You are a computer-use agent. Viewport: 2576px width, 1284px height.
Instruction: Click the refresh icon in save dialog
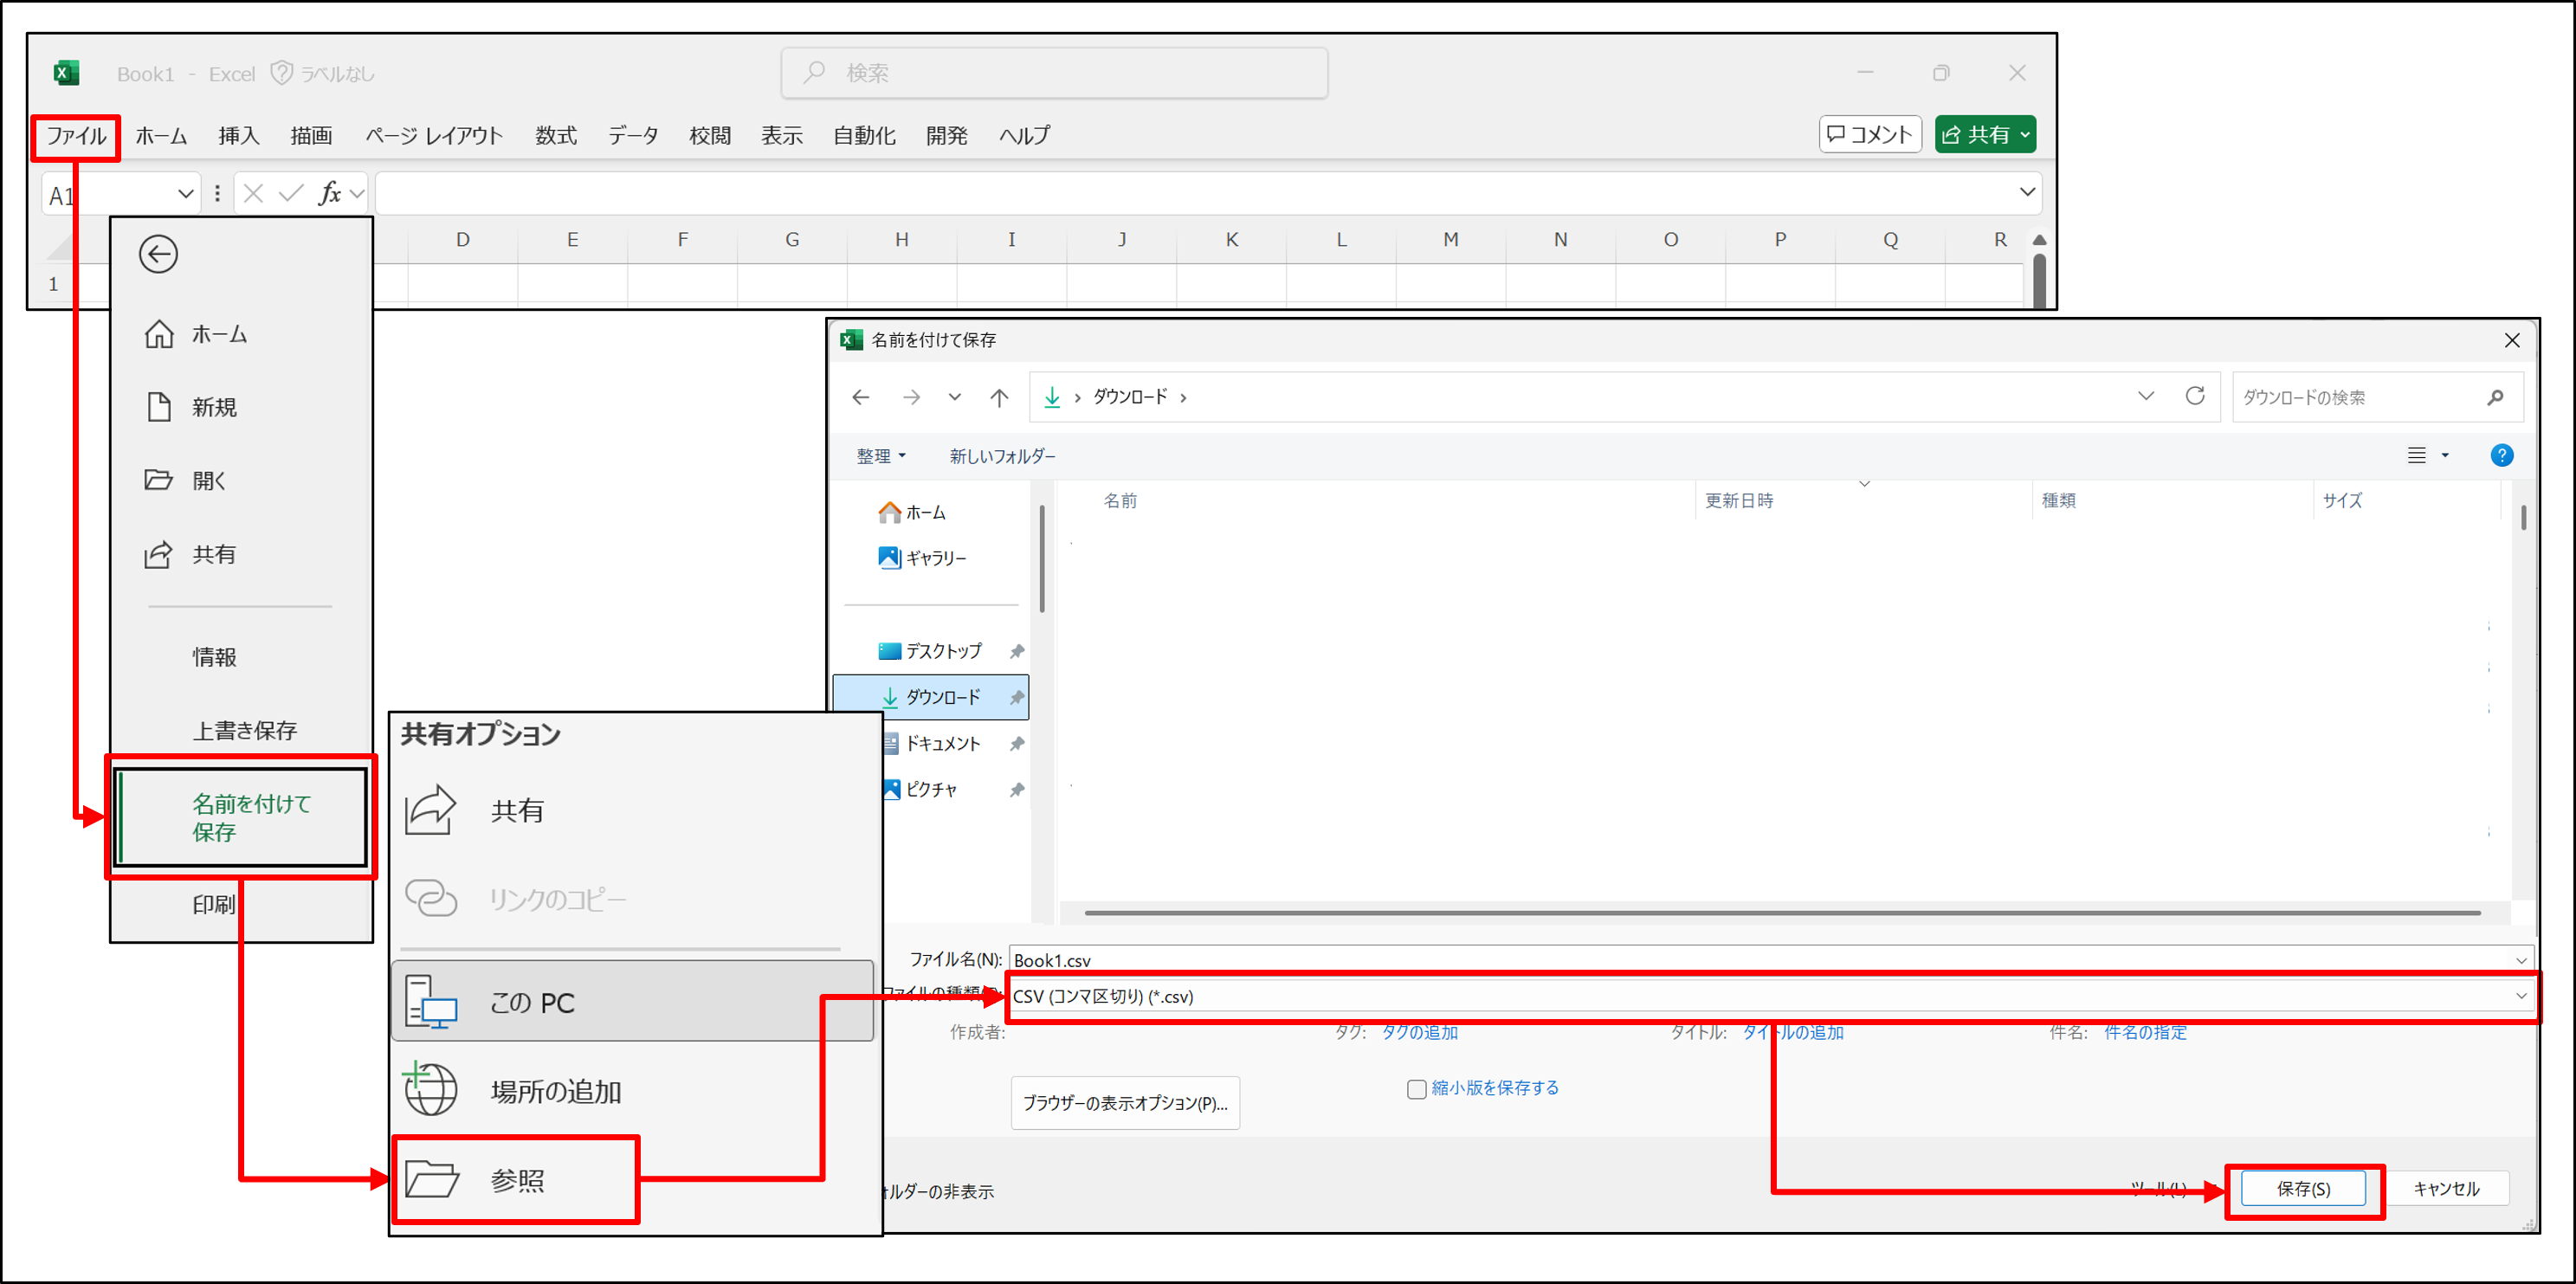click(x=2194, y=396)
